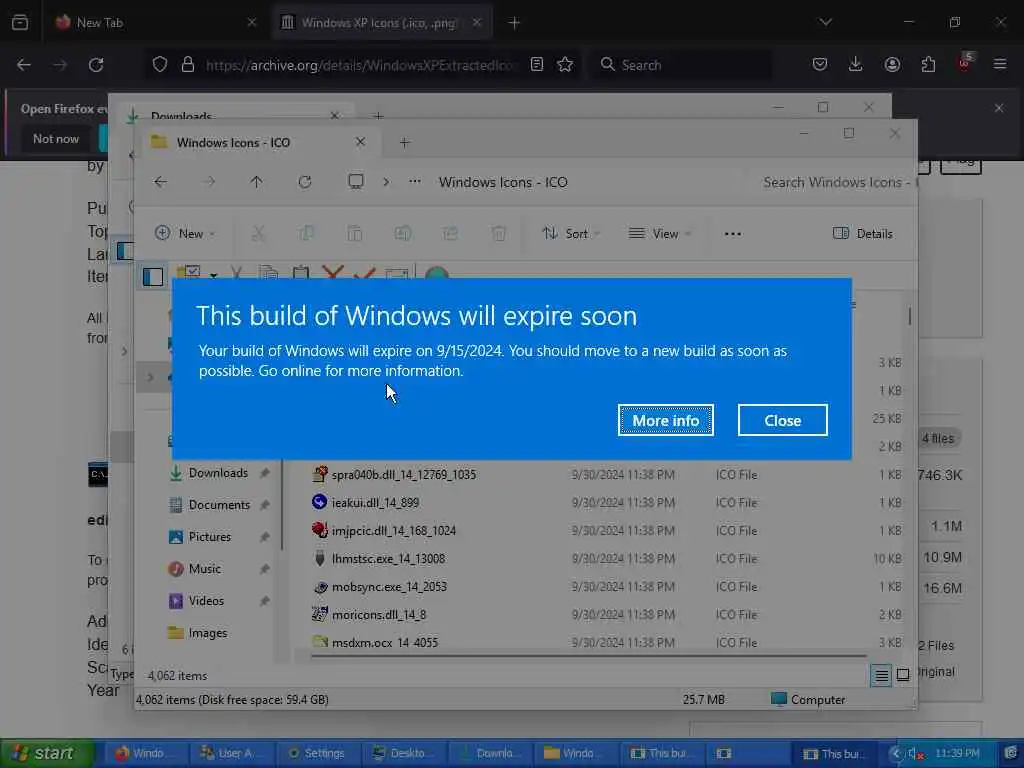
Task: Click the Explorer back arrow
Action: 161,182
